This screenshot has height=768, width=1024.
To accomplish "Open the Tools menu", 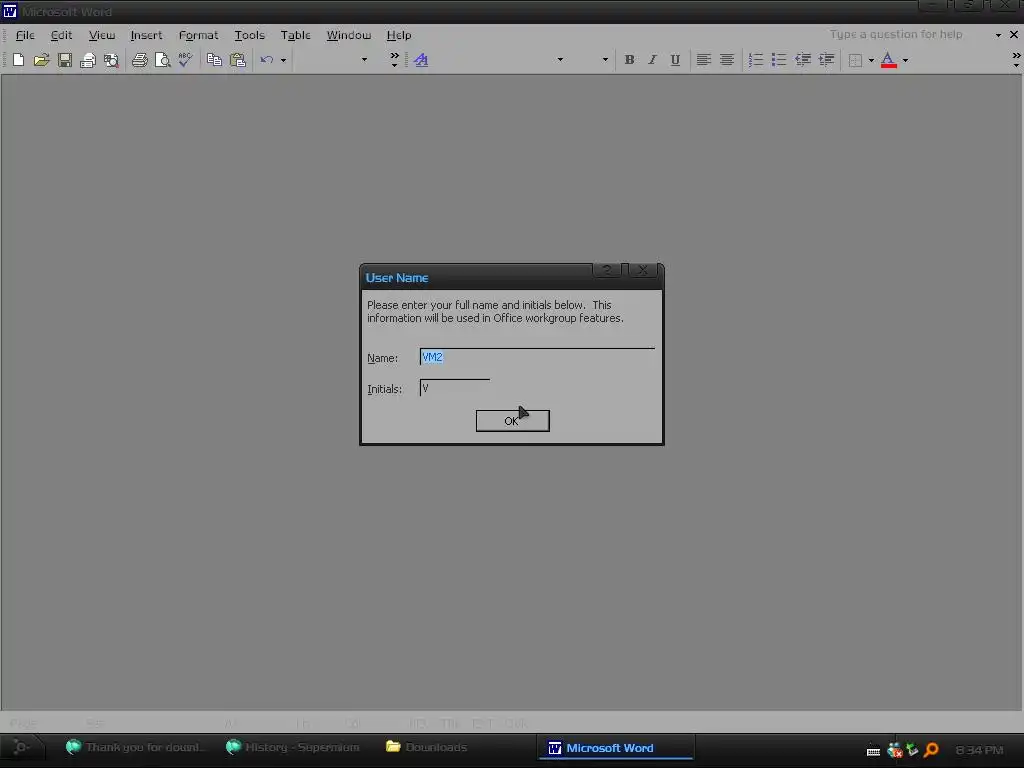I will (x=249, y=35).
